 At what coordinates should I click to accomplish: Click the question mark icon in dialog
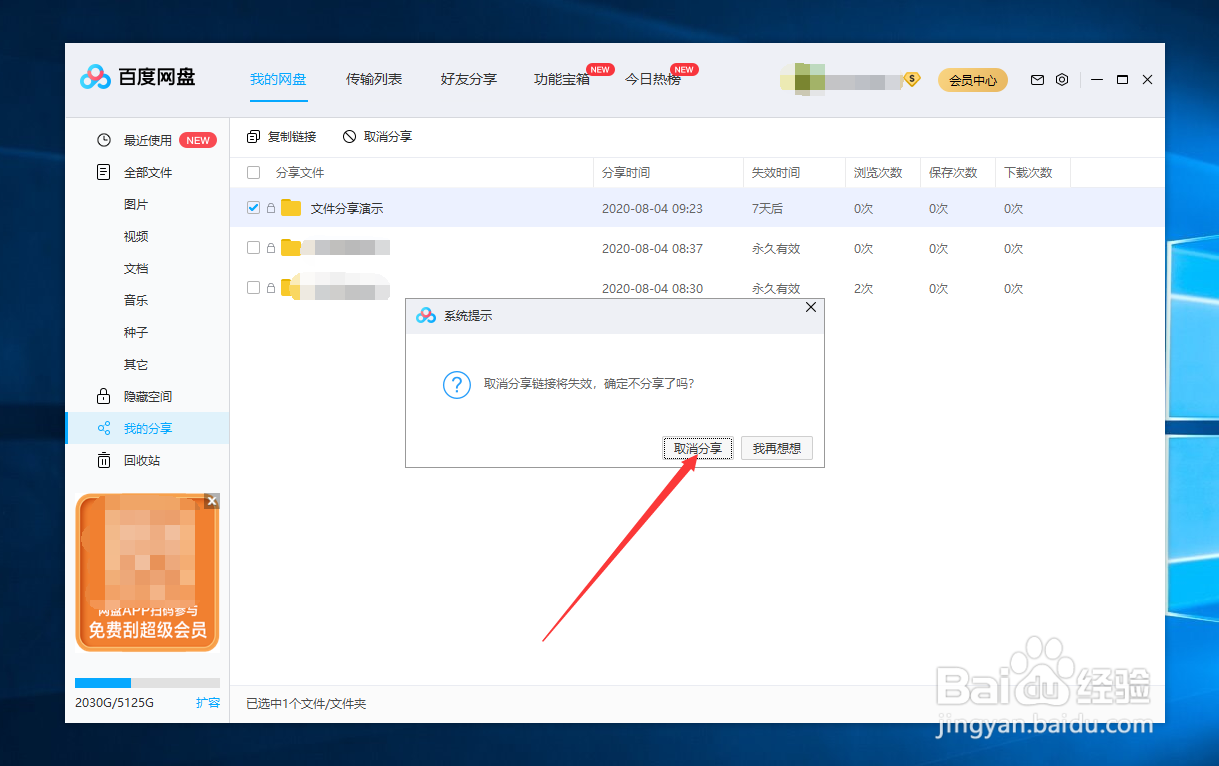click(x=457, y=384)
